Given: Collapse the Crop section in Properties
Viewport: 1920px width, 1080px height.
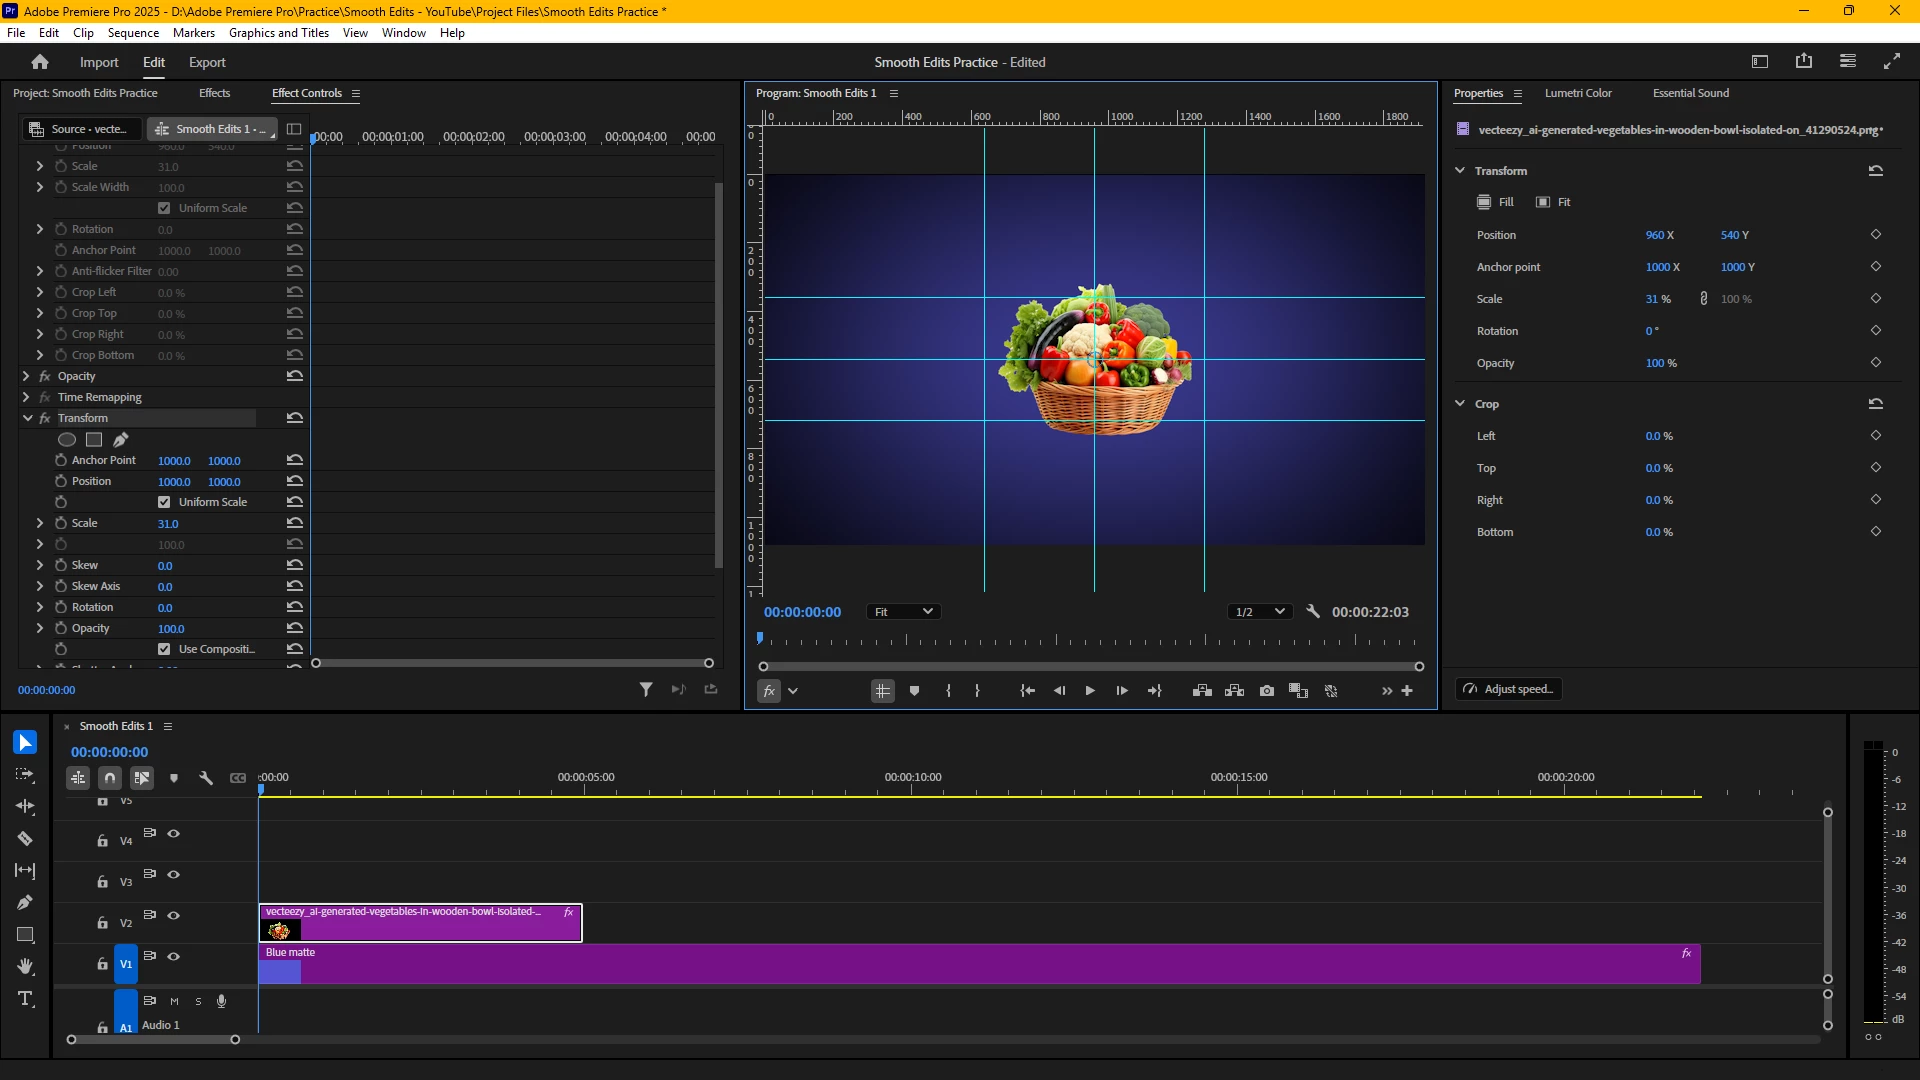Looking at the screenshot, I should tap(1460, 404).
